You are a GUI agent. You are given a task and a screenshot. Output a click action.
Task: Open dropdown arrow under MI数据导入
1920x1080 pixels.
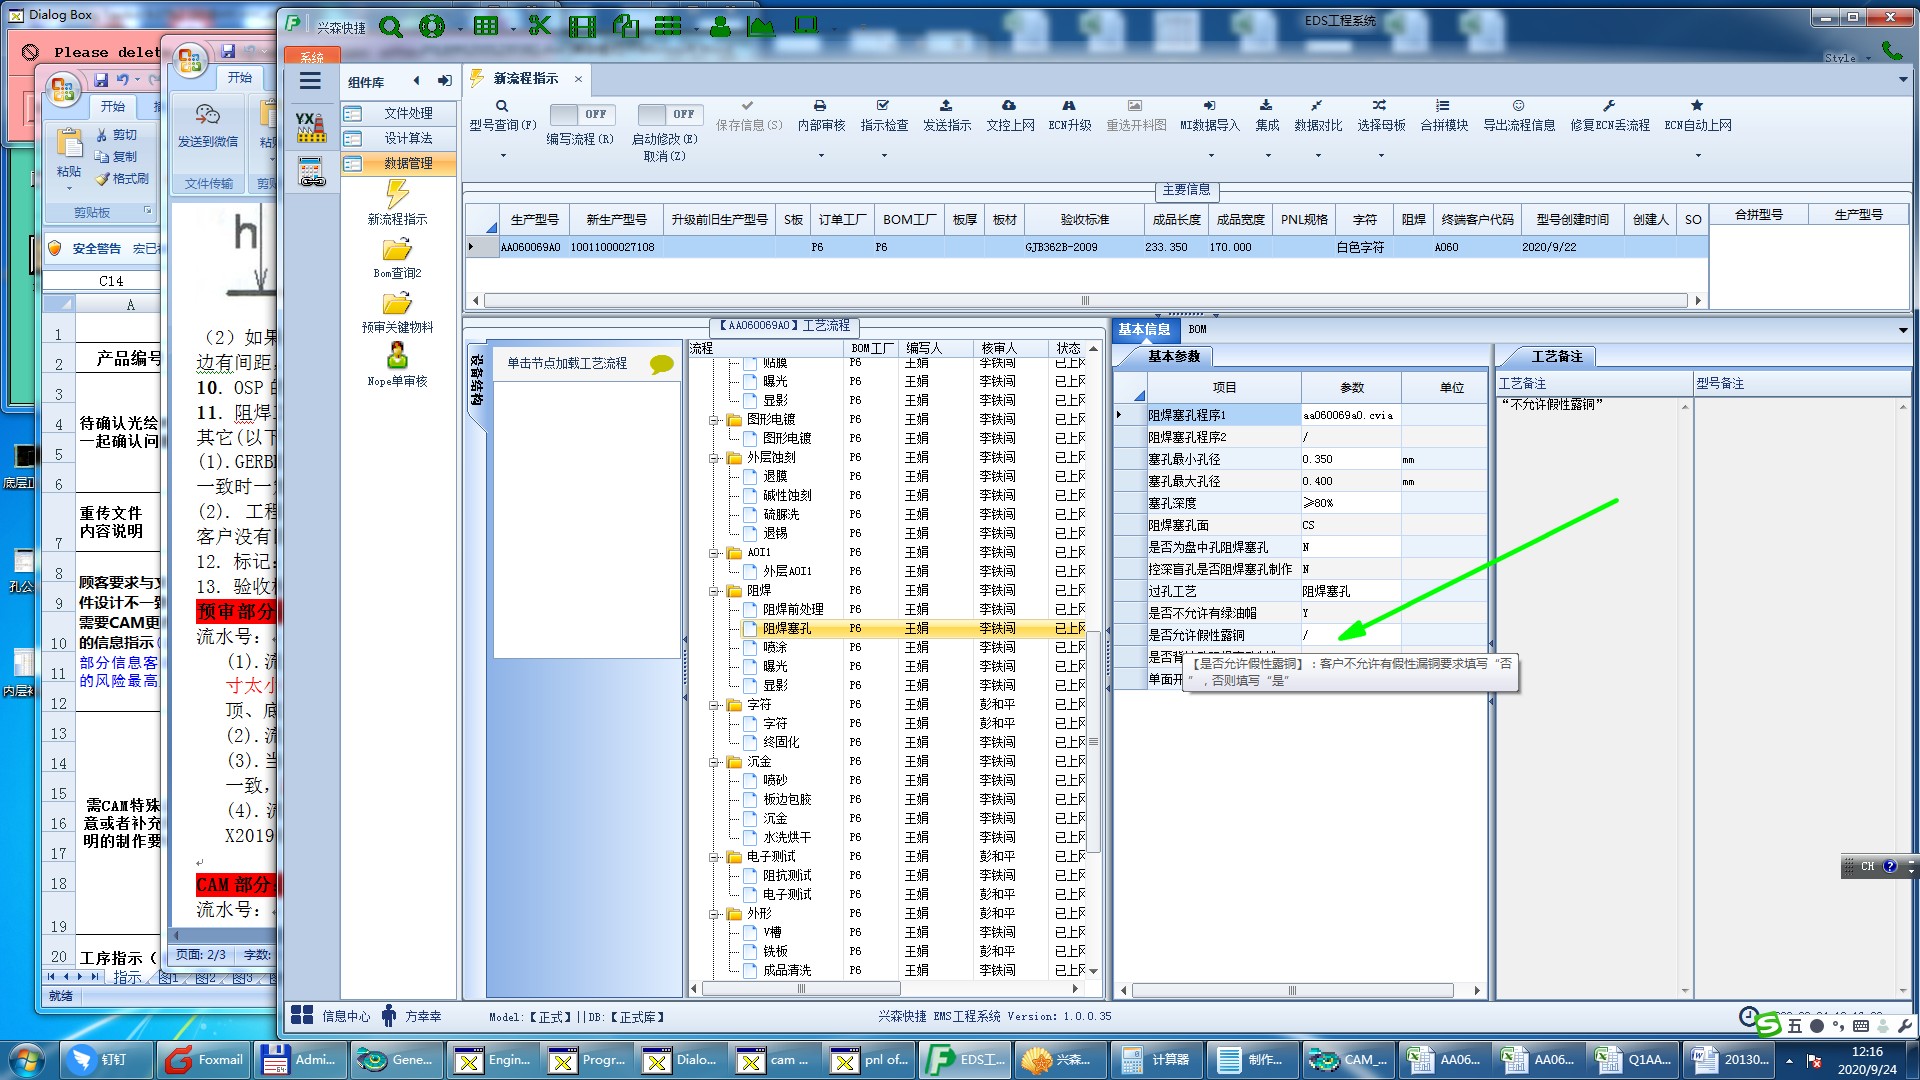click(1210, 155)
